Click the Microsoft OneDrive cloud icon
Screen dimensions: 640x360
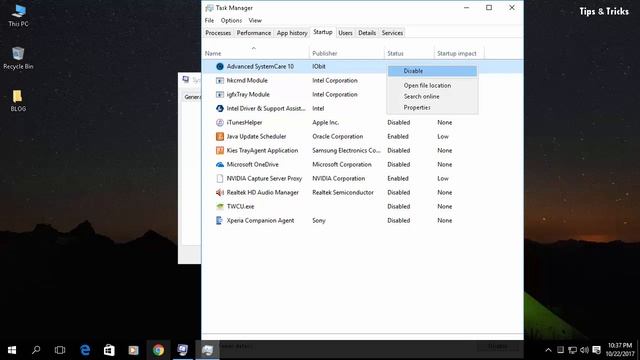[220, 164]
